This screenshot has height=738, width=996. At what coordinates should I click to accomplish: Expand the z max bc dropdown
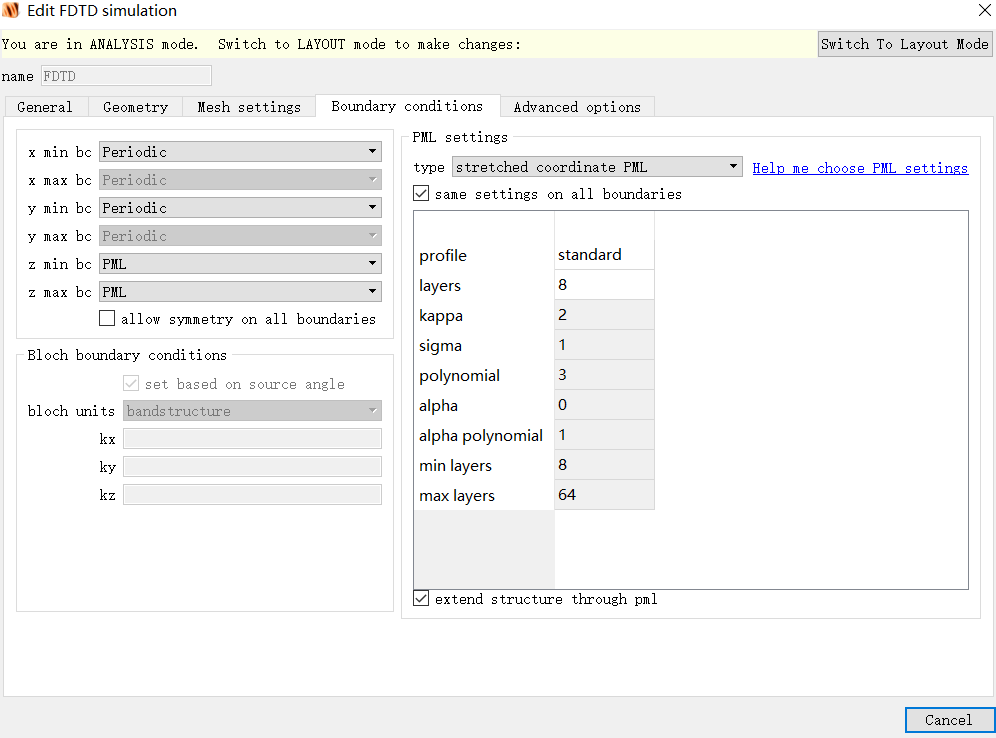(x=240, y=292)
